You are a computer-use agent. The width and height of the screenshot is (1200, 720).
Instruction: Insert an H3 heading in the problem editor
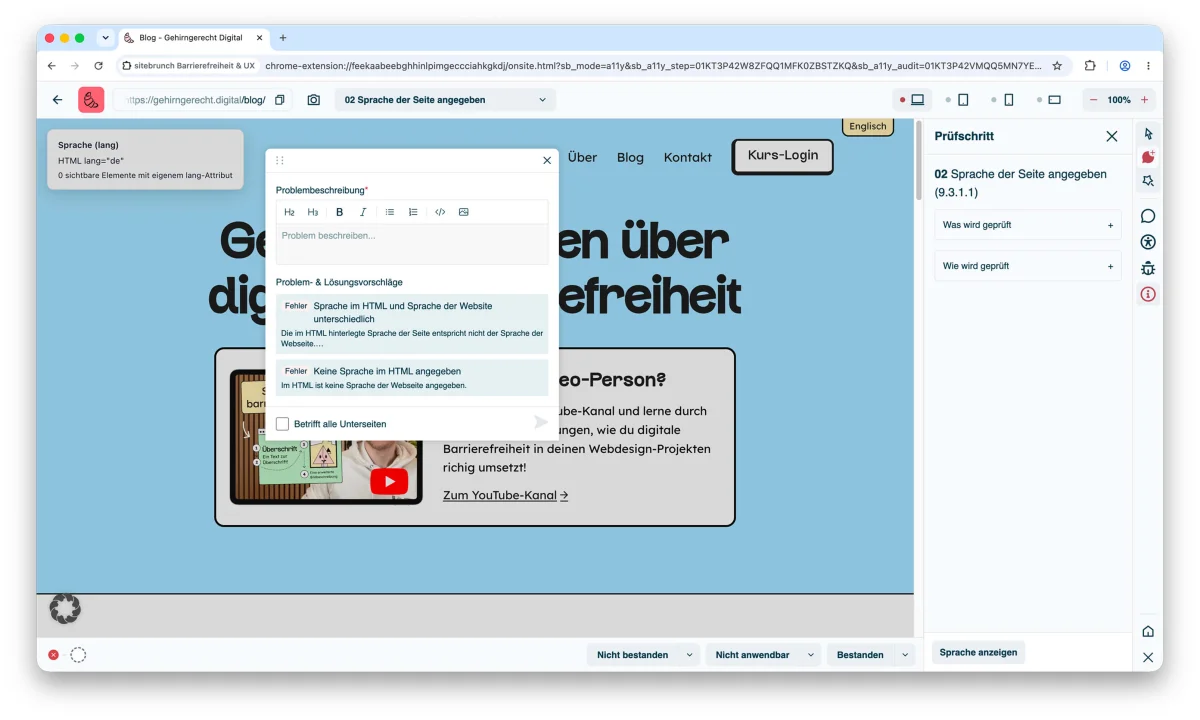pos(313,212)
